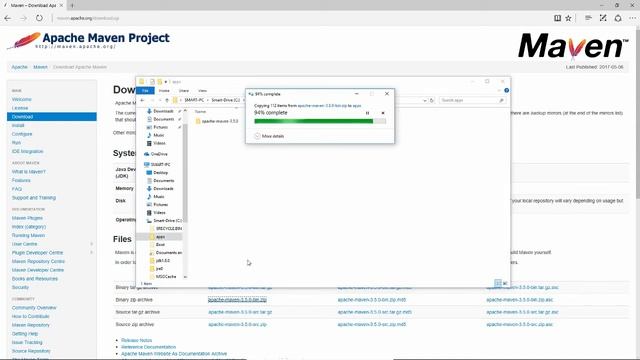
Task: Expand the Explorer ribbon chevron
Action: click(x=499, y=91)
